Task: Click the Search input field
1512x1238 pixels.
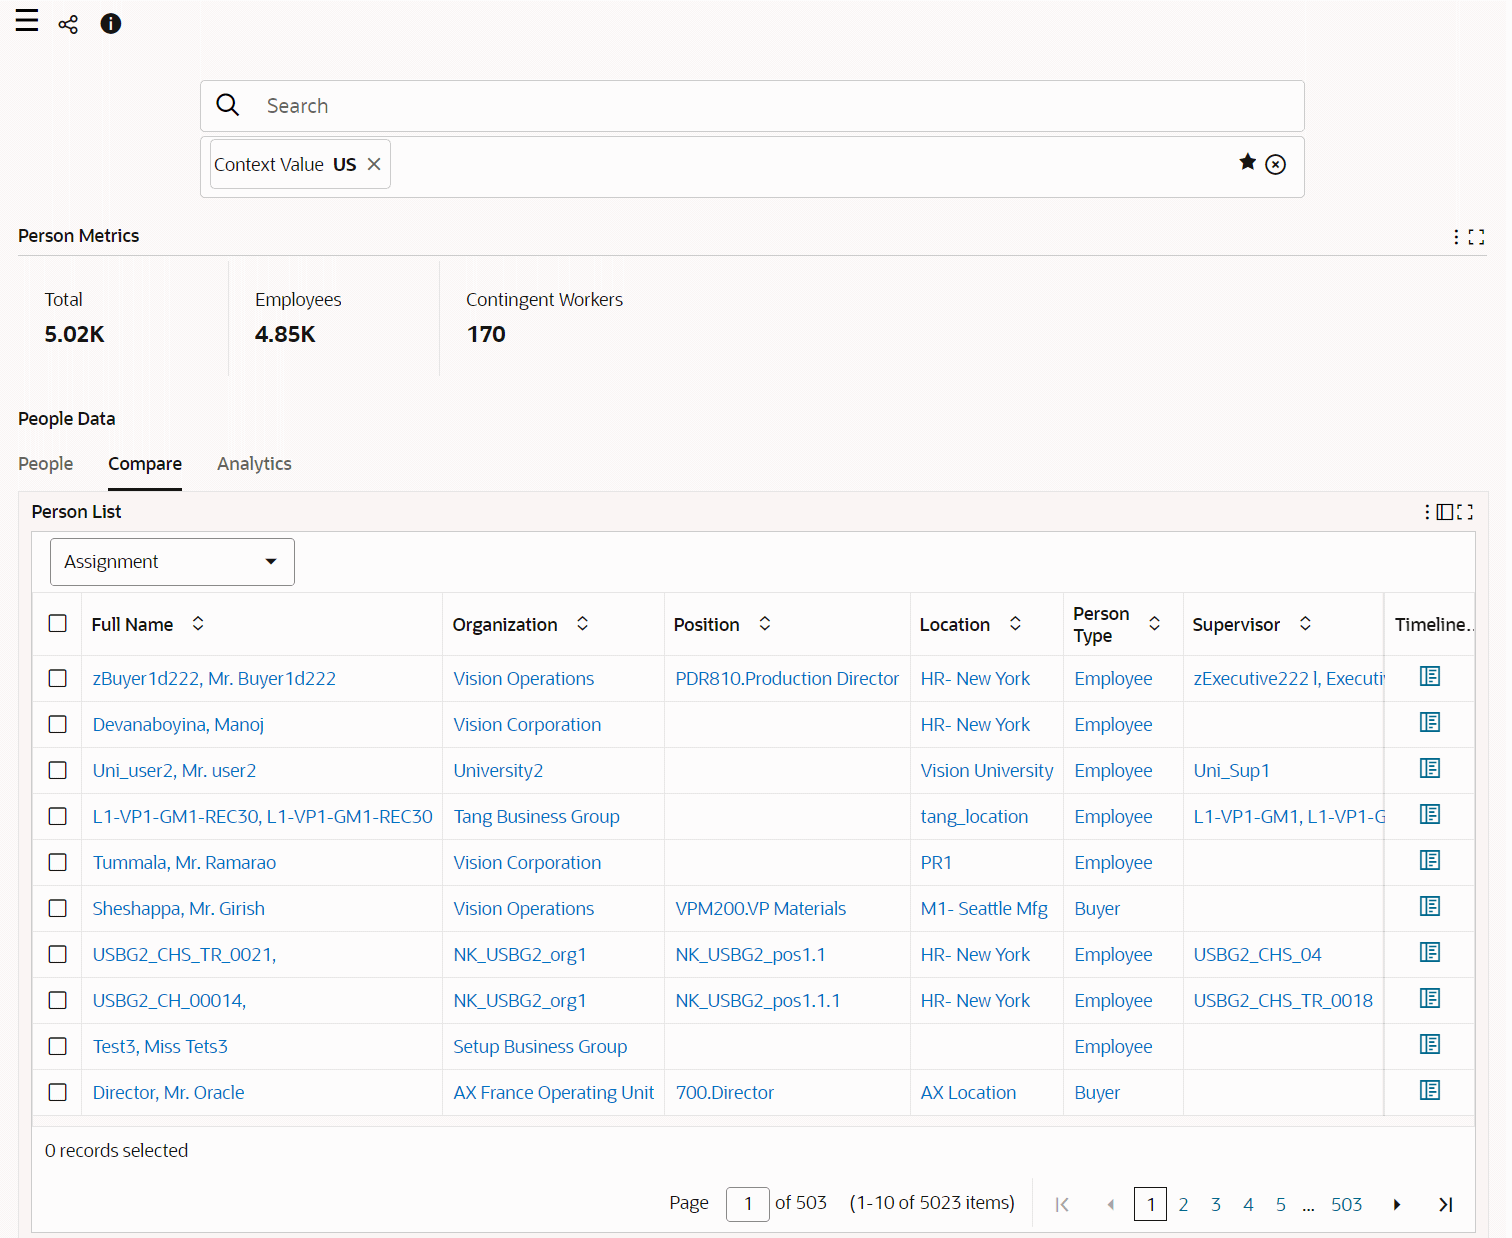Action: [x=752, y=106]
